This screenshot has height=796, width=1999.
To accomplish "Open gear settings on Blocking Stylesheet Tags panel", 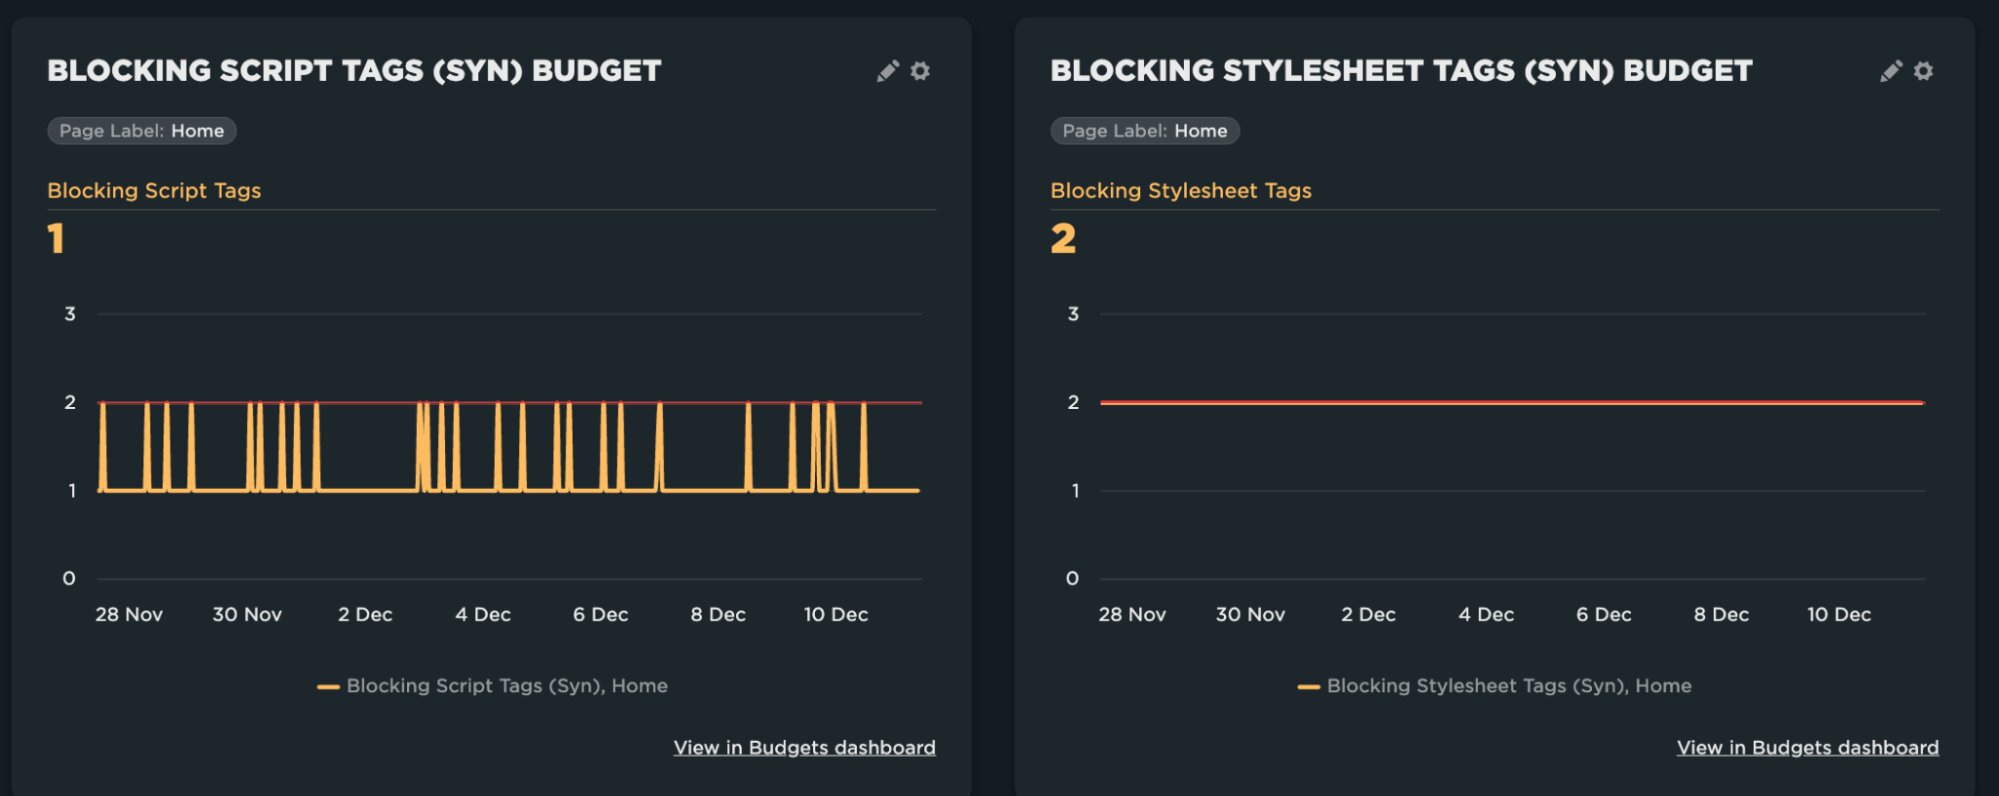I will [1923, 71].
